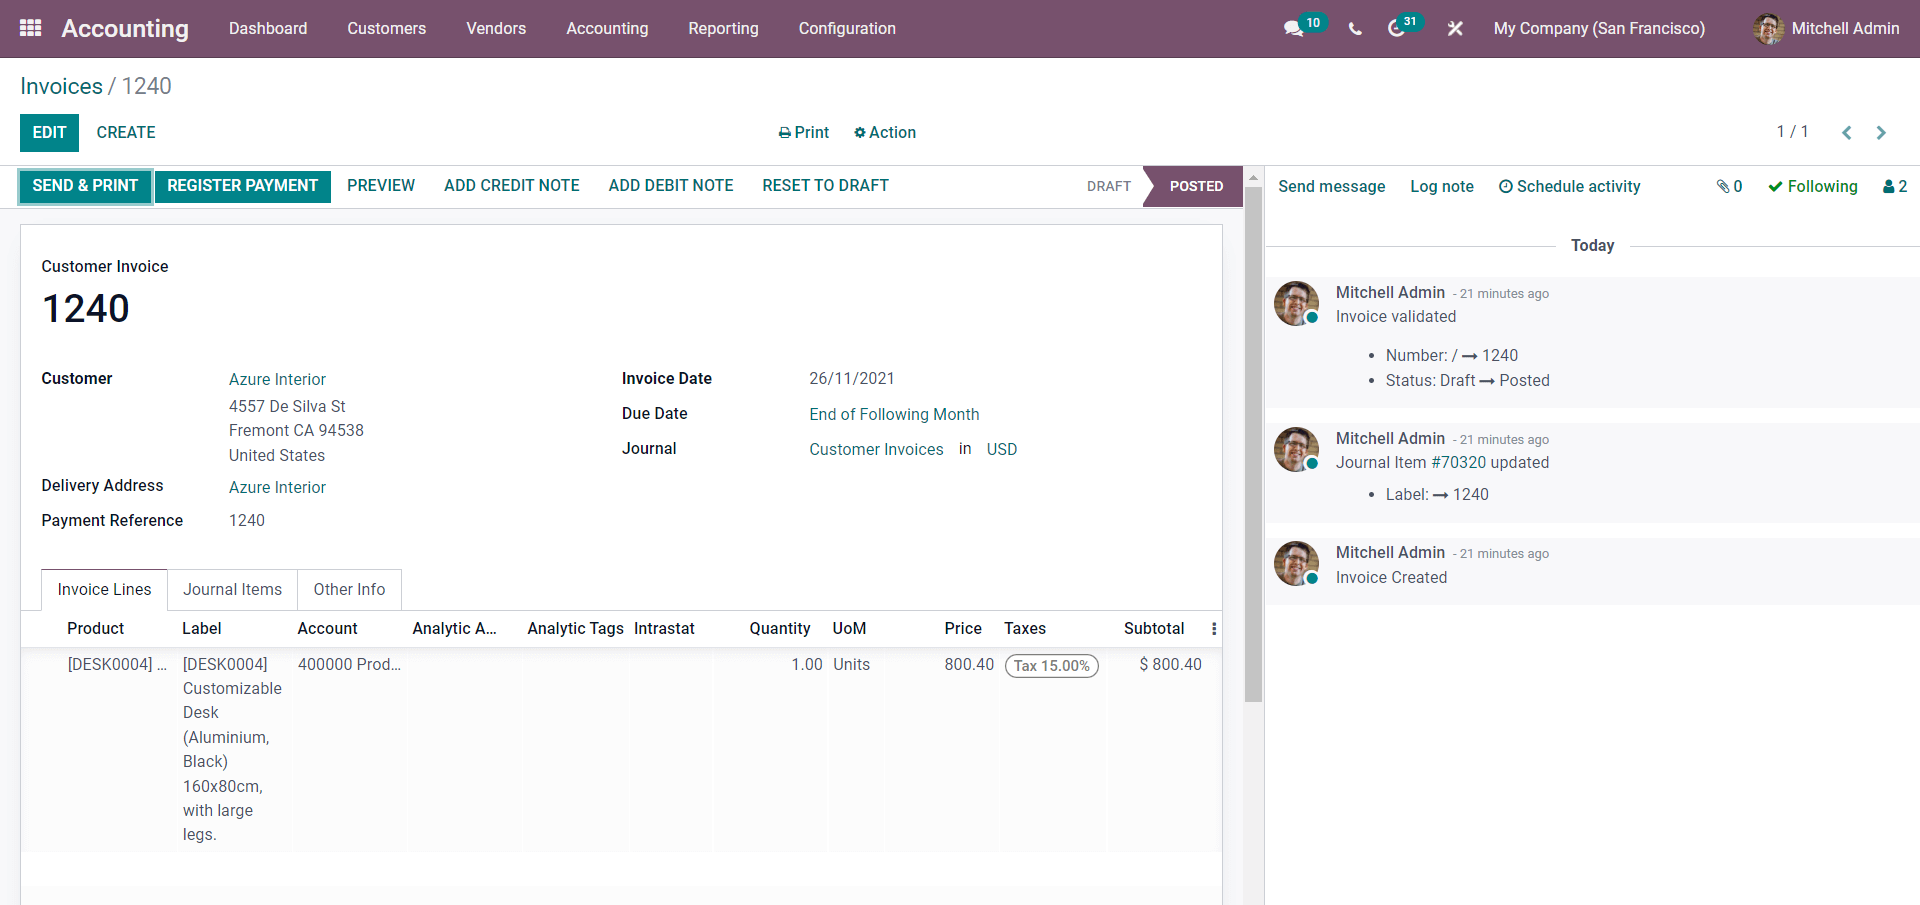Screen dimensions: 1920x905
Task: Click SEND & PRINT button
Action: click(x=85, y=186)
